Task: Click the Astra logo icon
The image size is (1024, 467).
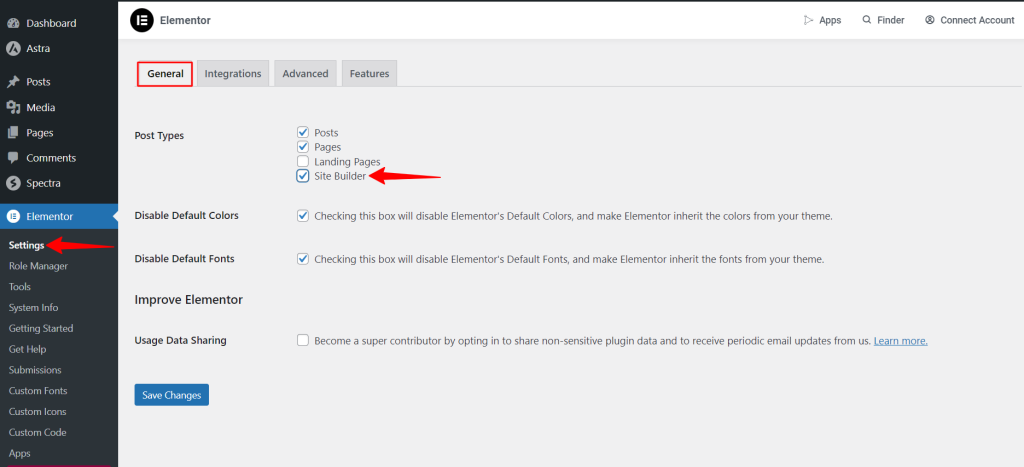Action: pos(12,48)
